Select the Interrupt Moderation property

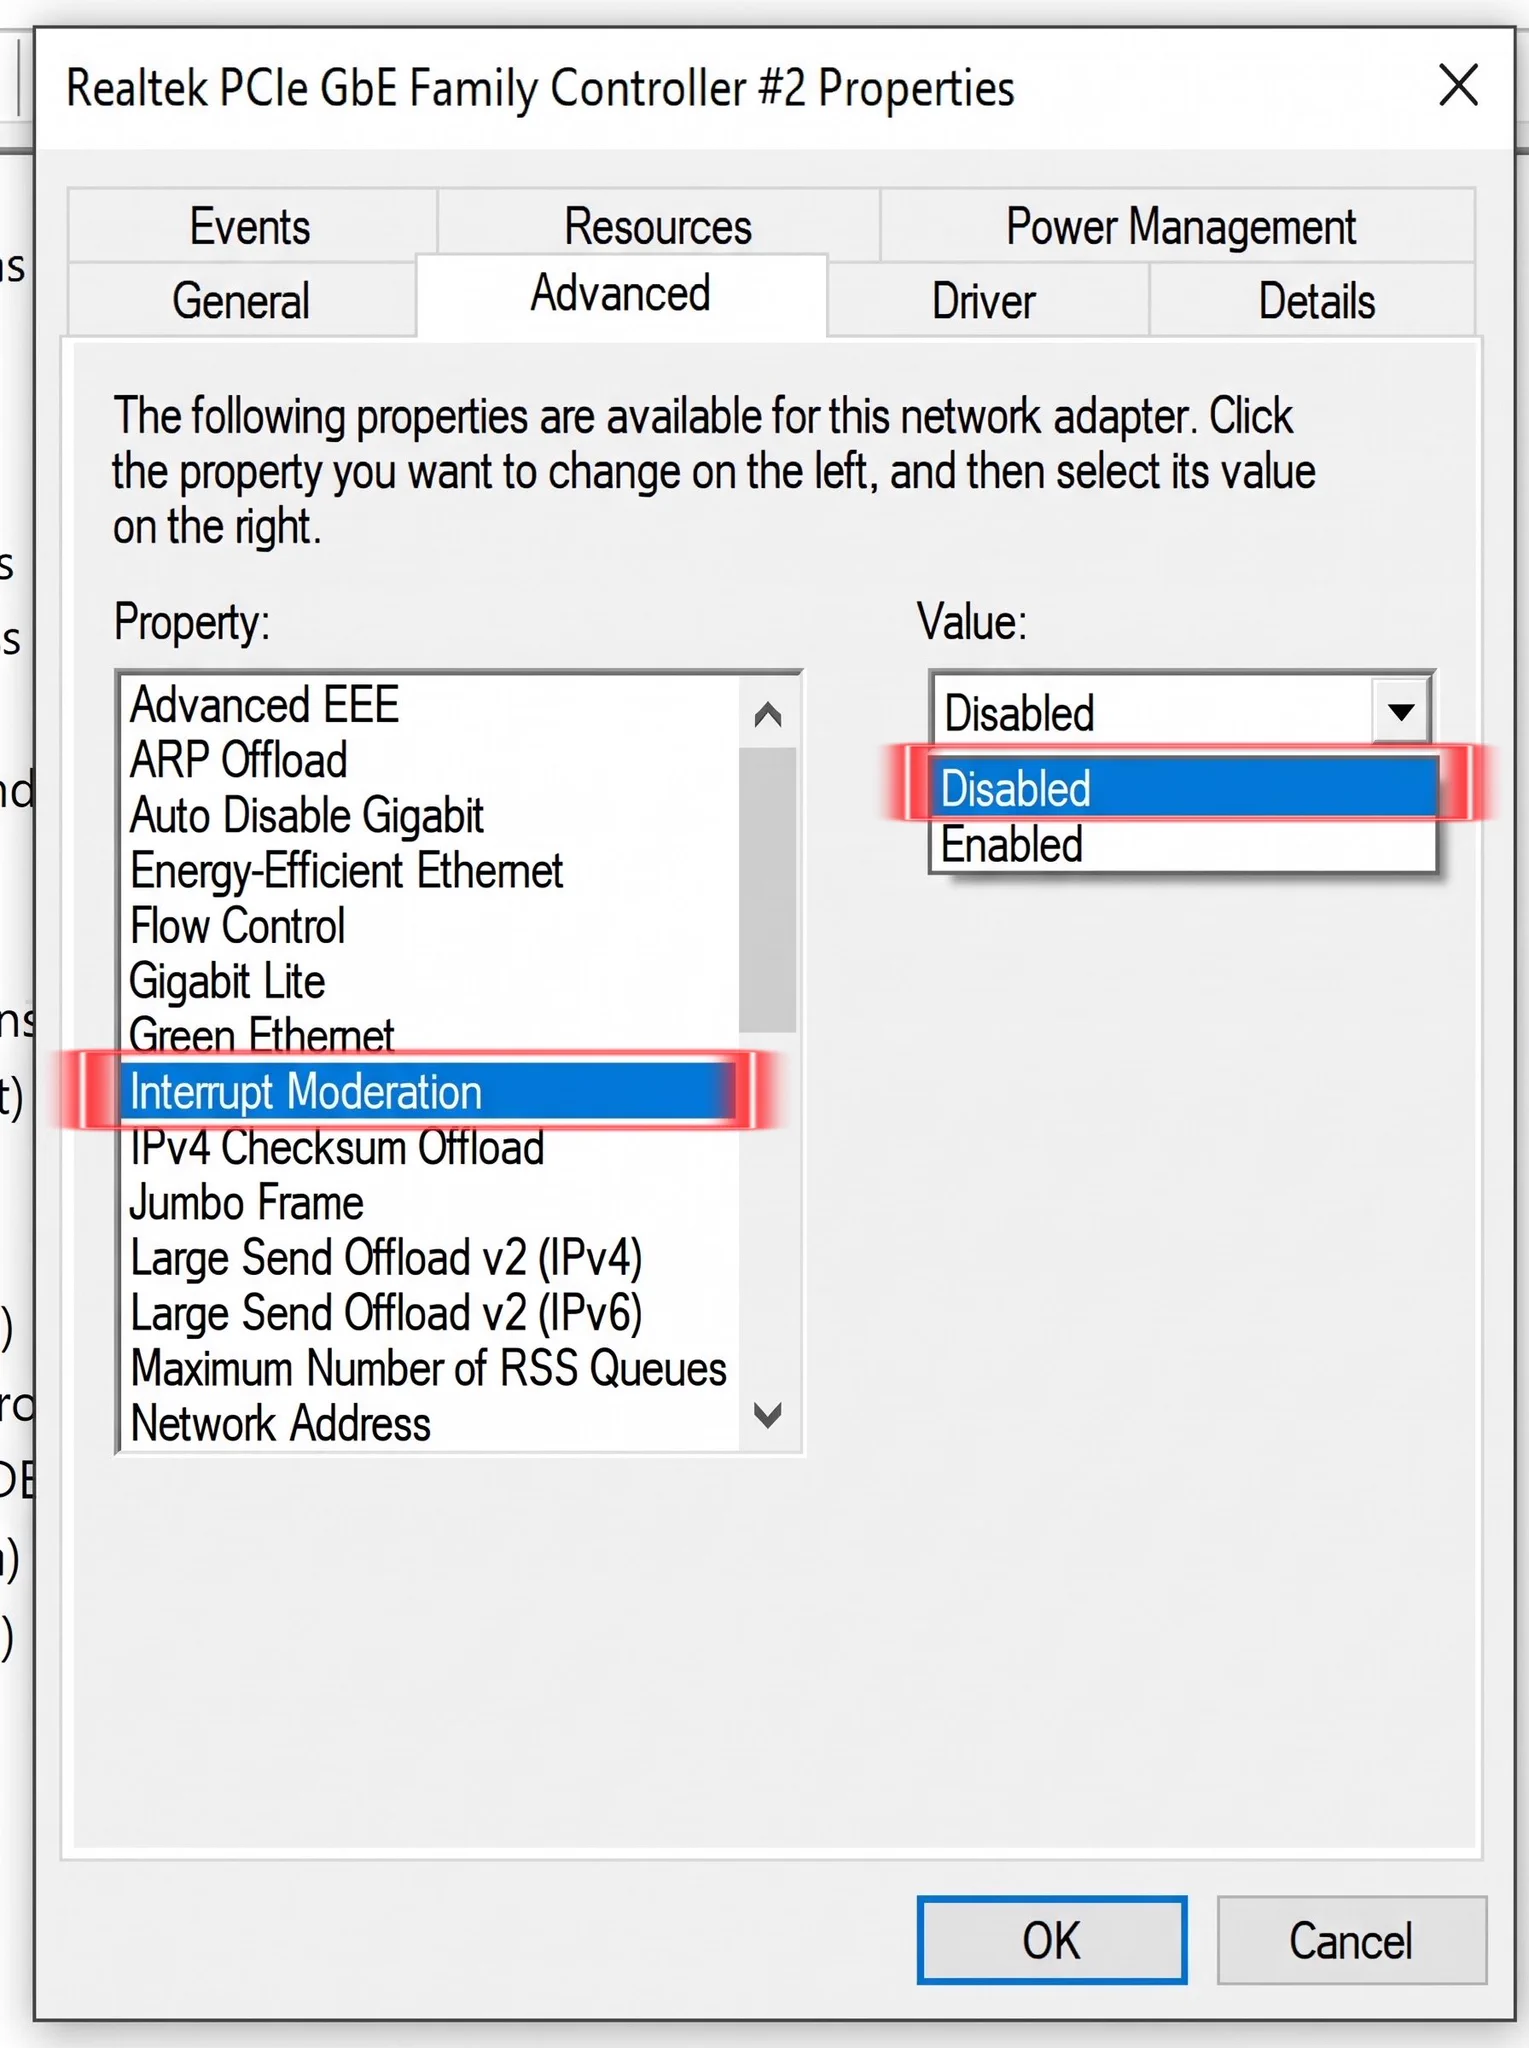430,1091
